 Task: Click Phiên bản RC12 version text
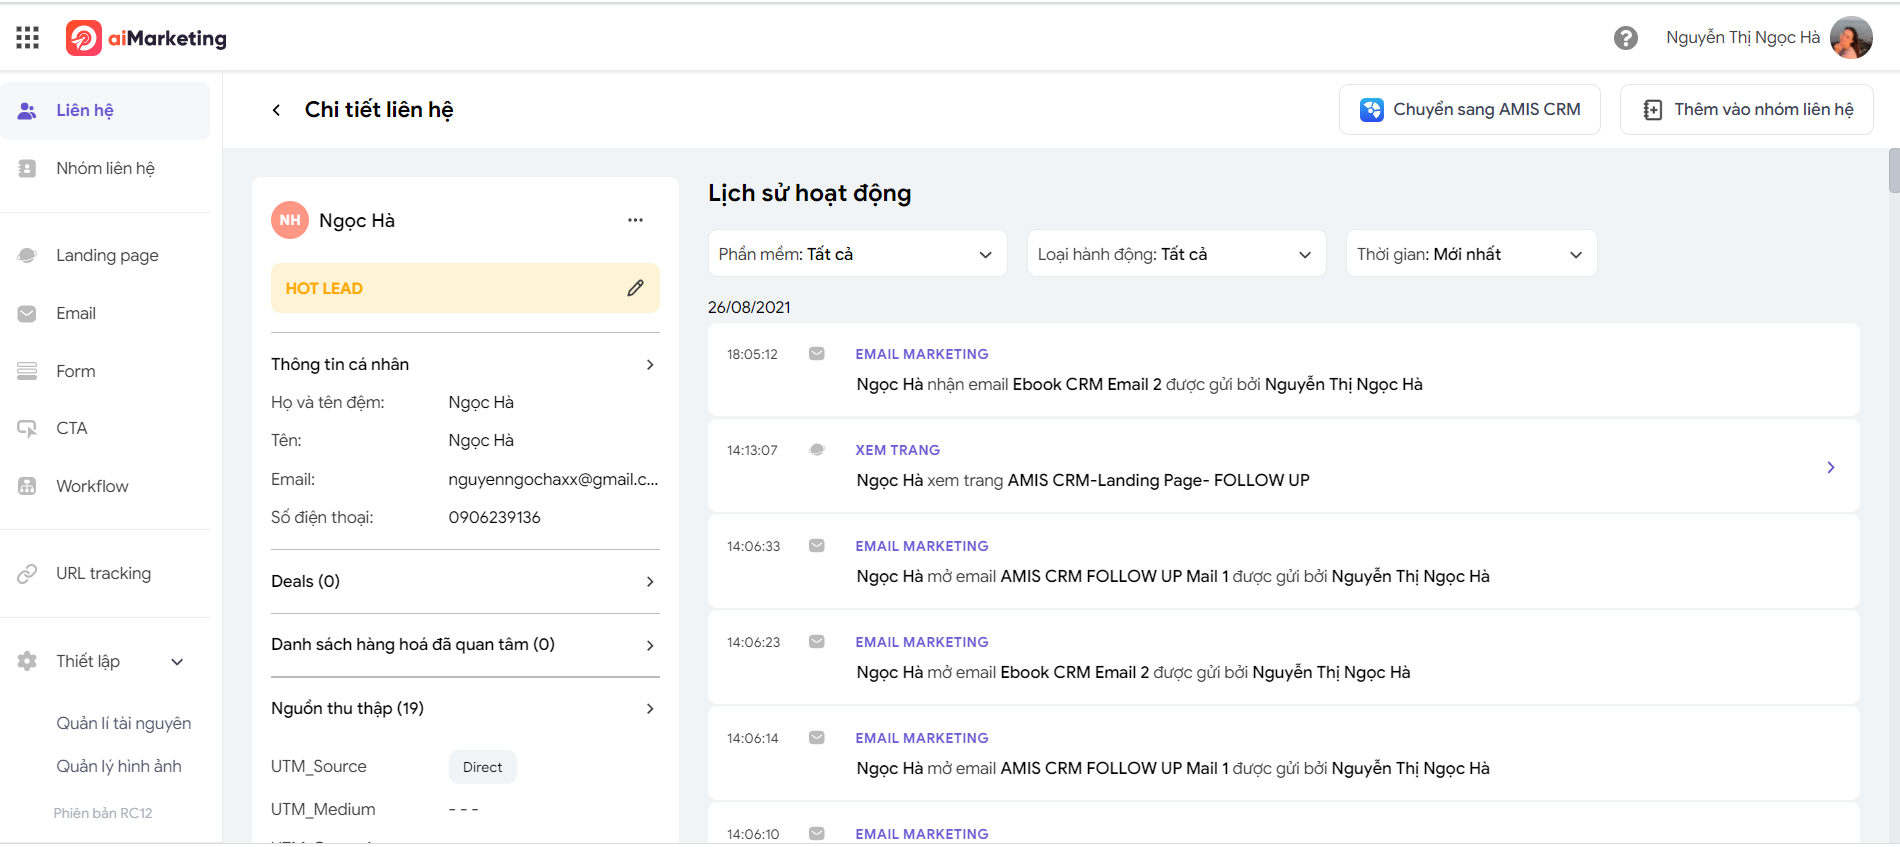pos(103,813)
